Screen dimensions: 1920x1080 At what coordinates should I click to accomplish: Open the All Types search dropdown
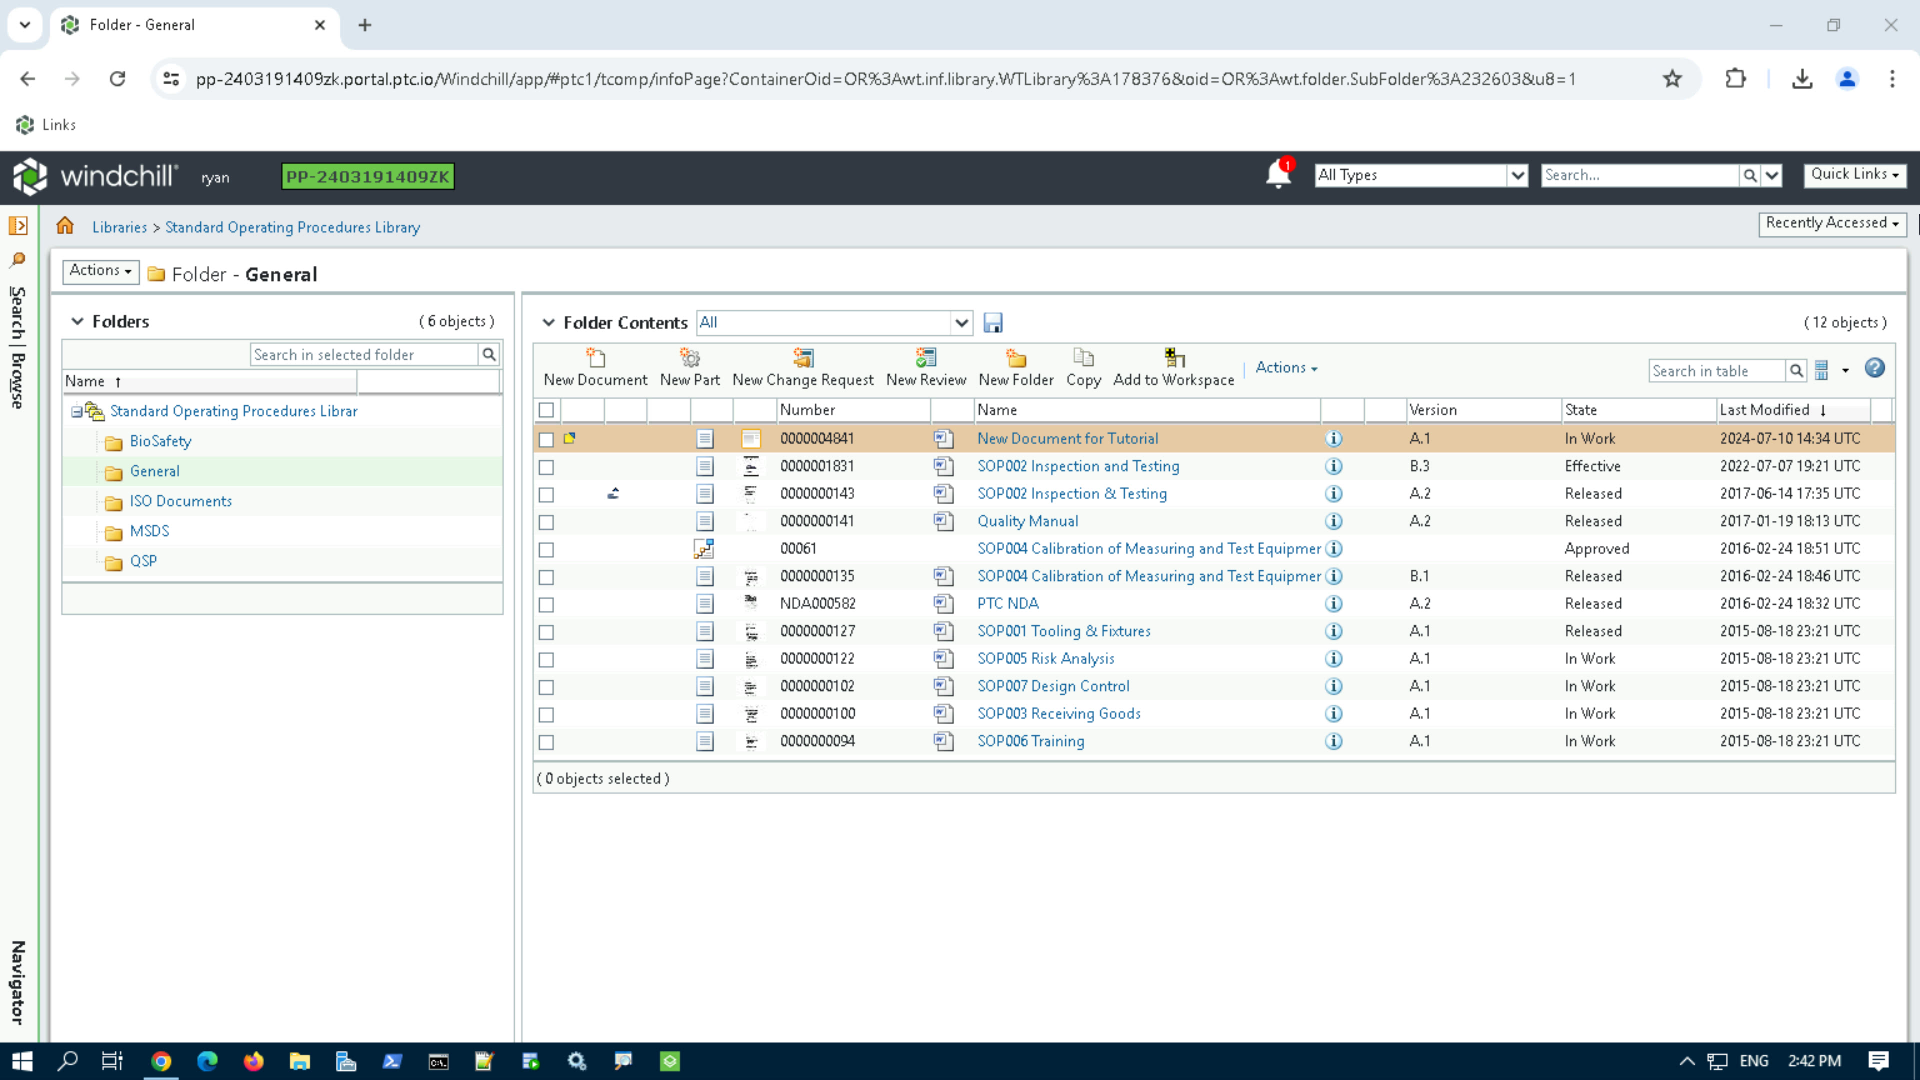[x=1518, y=174]
